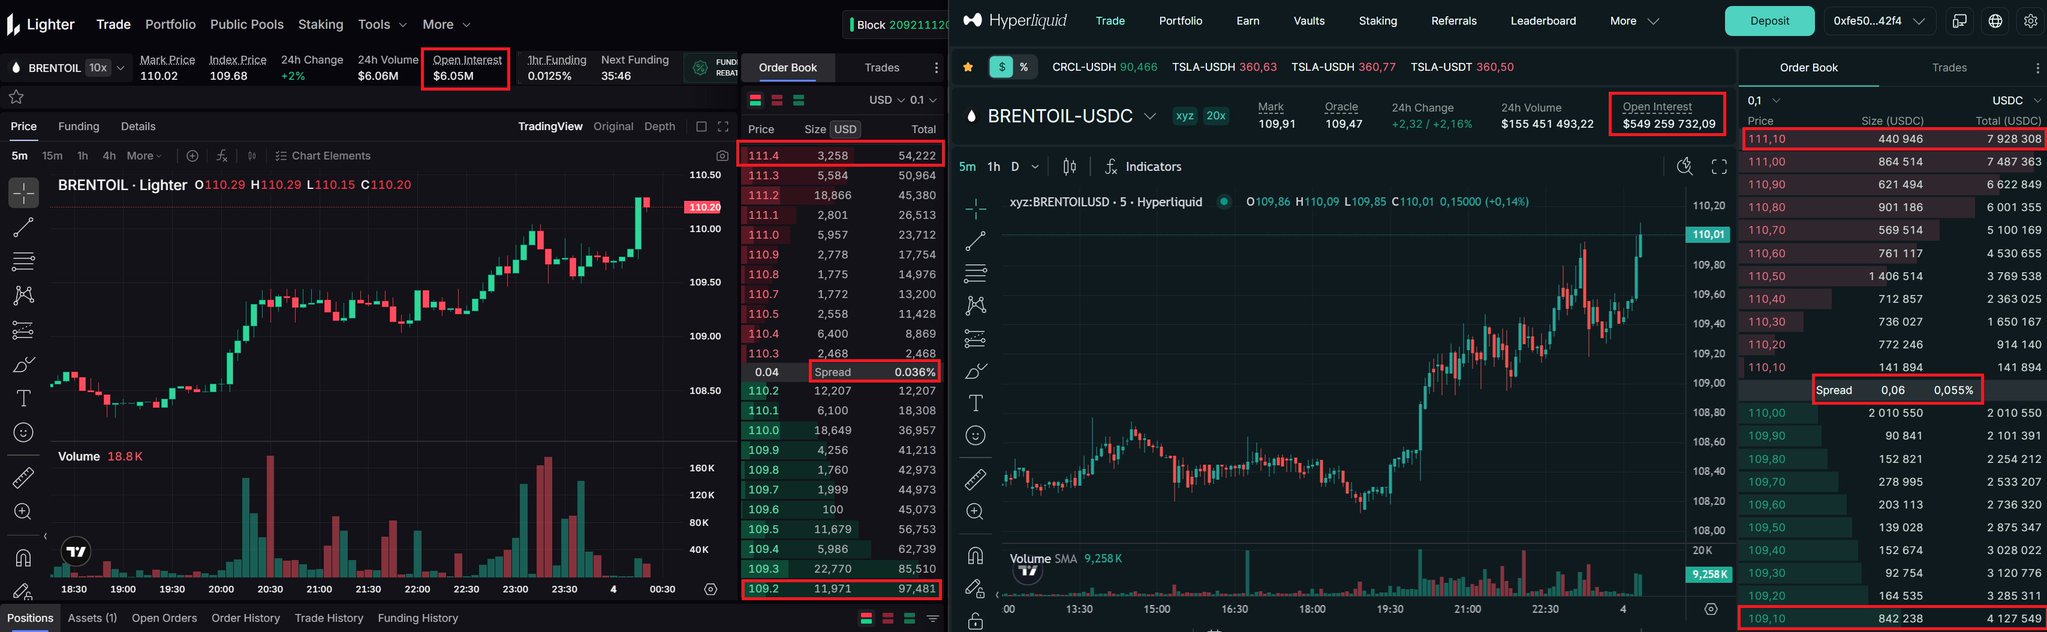Toggle USD size unit in Lighter order book

click(x=846, y=129)
